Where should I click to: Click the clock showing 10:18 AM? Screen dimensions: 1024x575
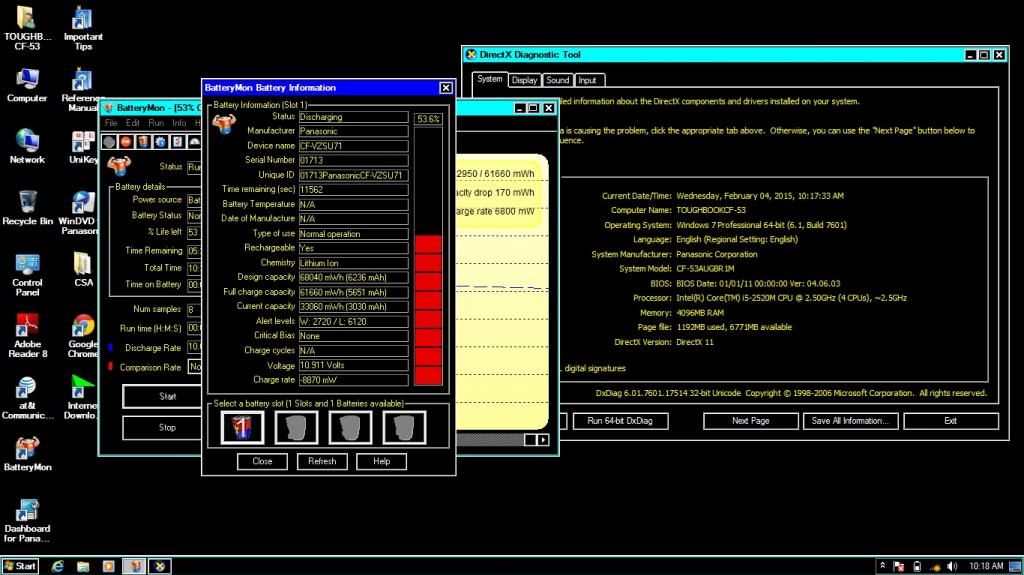pyautogui.click(x=986, y=567)
